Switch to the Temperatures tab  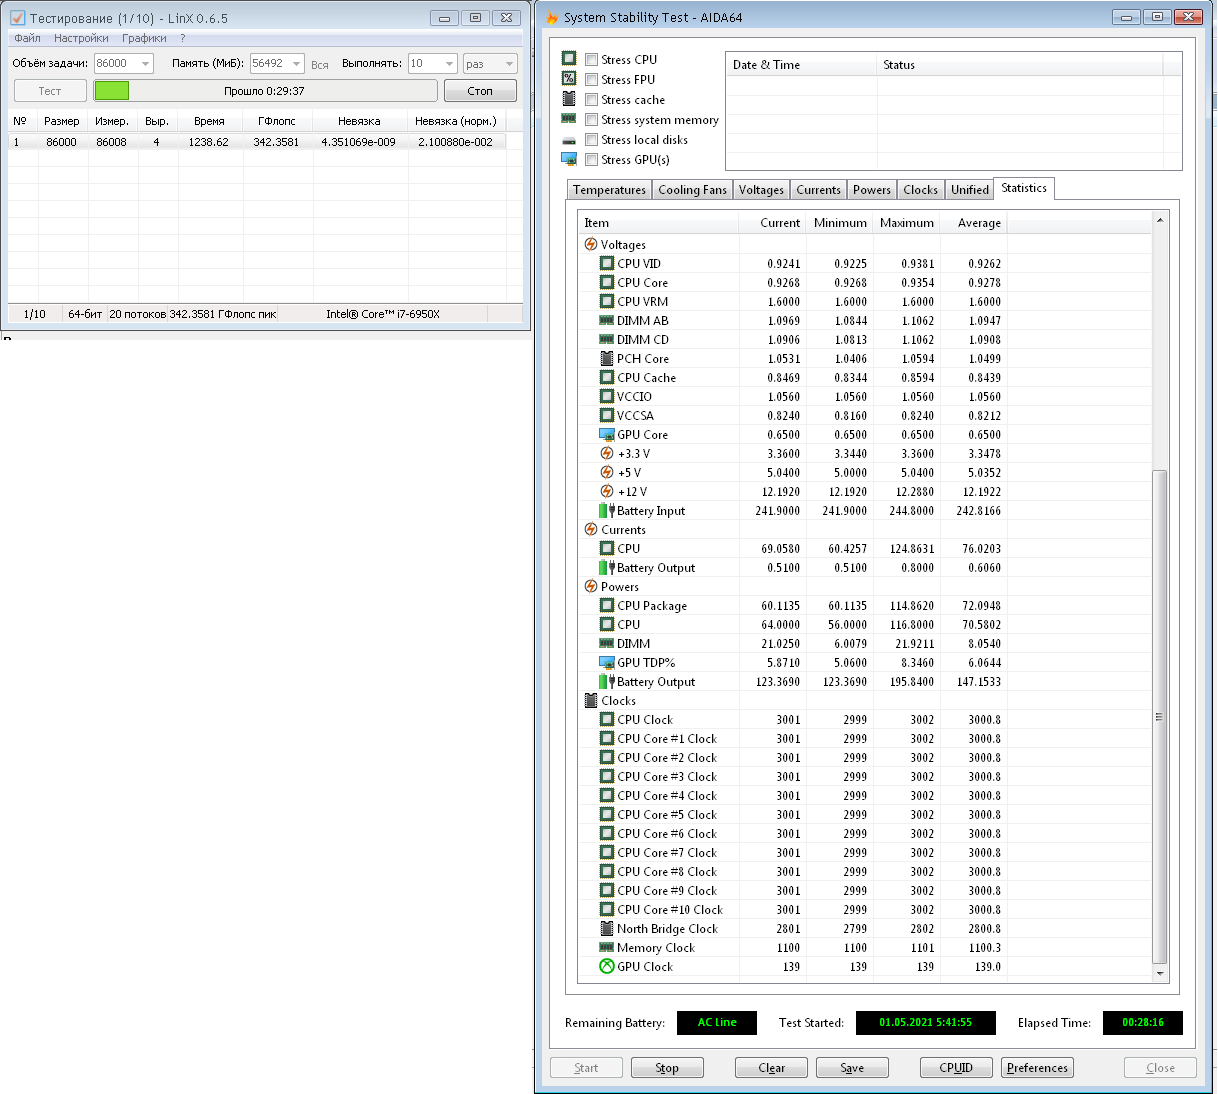click(x=609, y=190)
